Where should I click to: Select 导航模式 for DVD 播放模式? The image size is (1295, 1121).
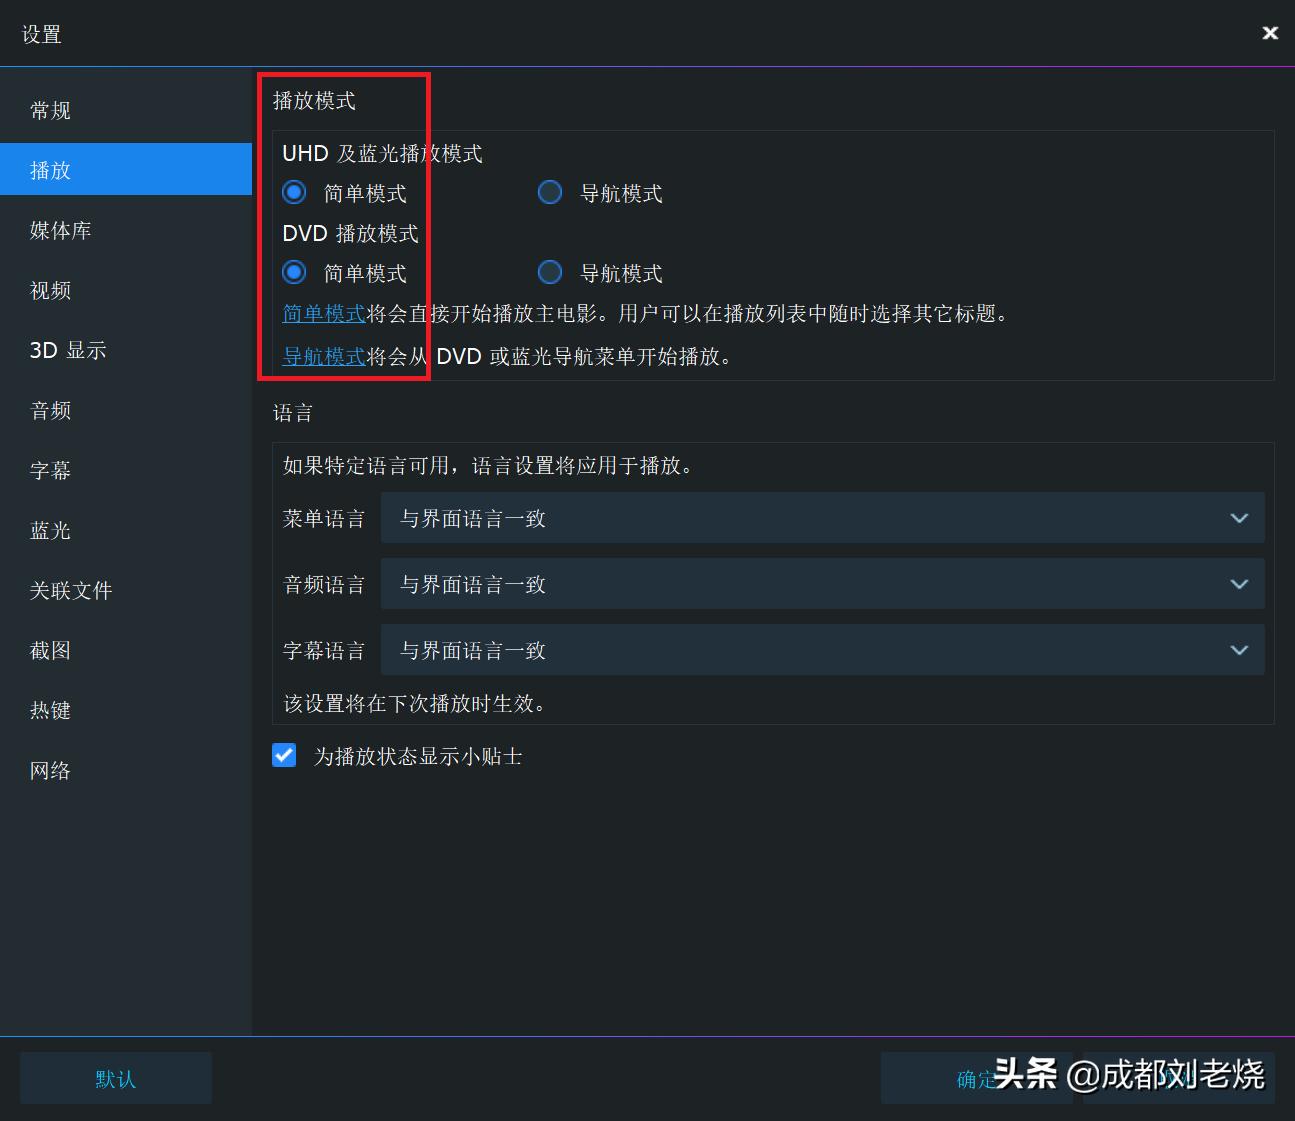pyautogui.click(x=550, y=271)
